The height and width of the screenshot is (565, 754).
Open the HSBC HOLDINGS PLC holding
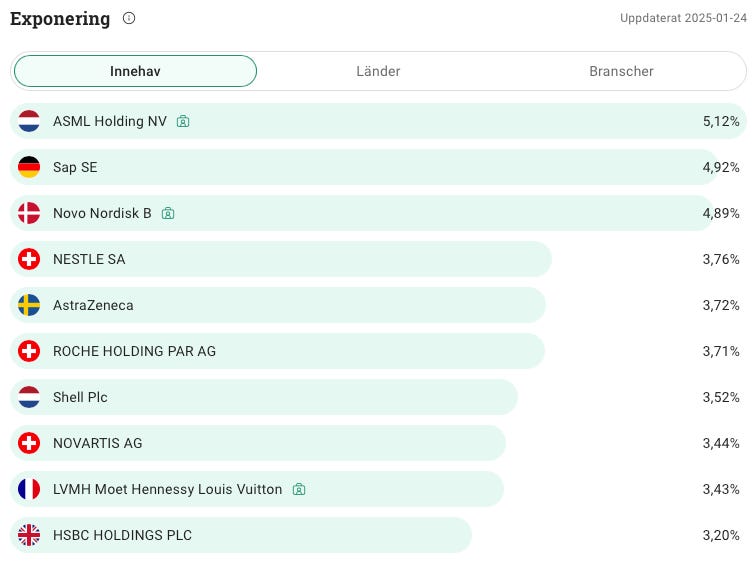pos(378,535)
